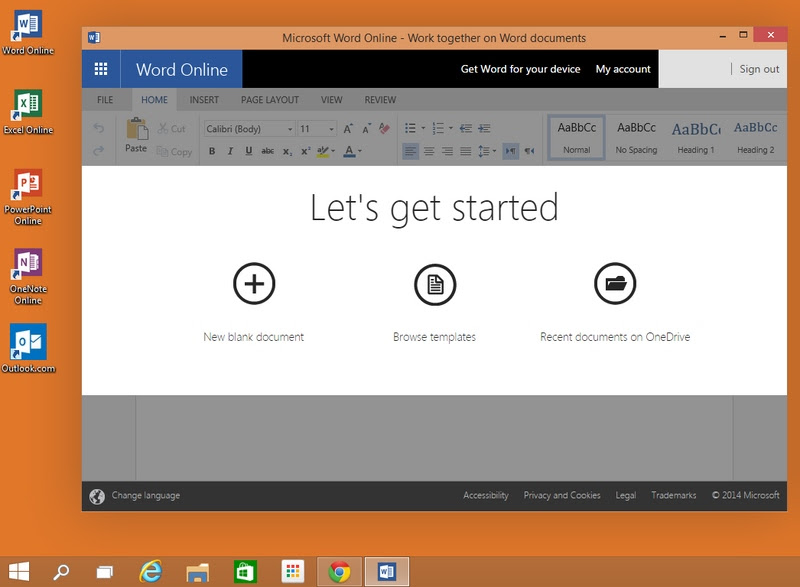800x587 pixels.
Task: Click the line spacing icon
Action: point(483,151)
